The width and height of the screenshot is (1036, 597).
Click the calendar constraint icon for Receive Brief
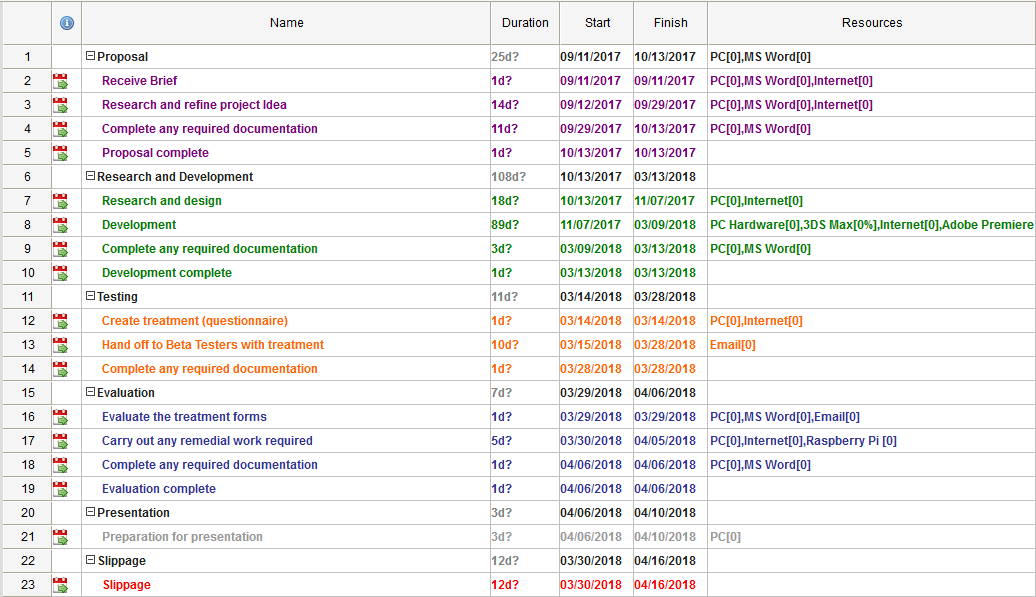[x=60, y=81]
